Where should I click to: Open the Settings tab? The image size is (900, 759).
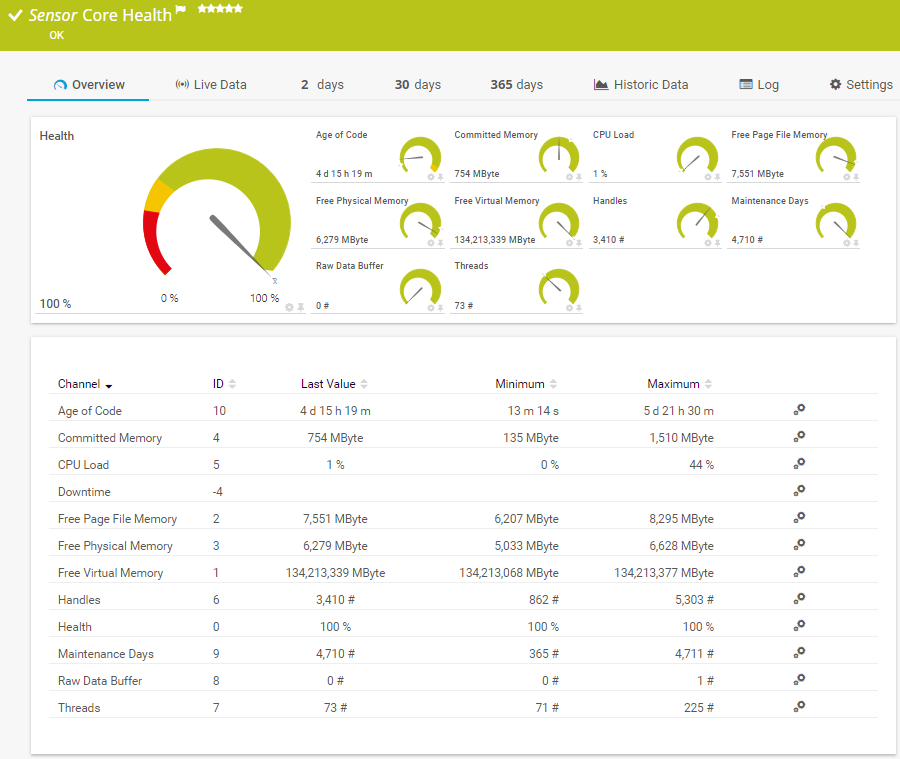tap(861, 85)
